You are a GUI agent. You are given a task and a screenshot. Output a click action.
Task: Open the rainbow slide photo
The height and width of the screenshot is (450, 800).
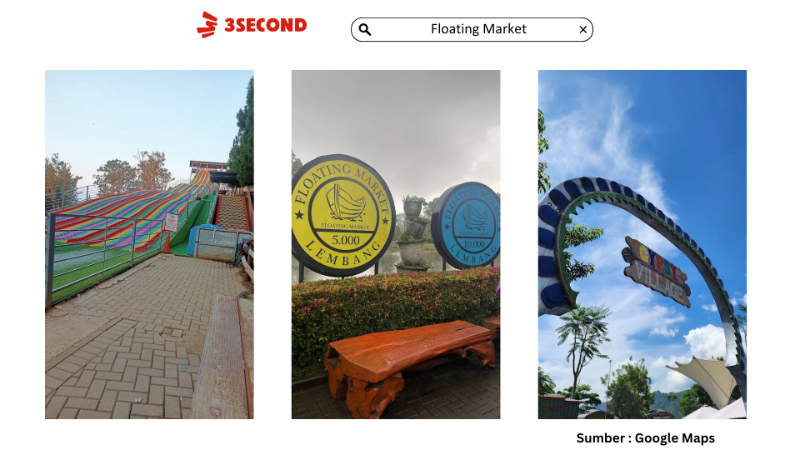(x=149, y=244)
